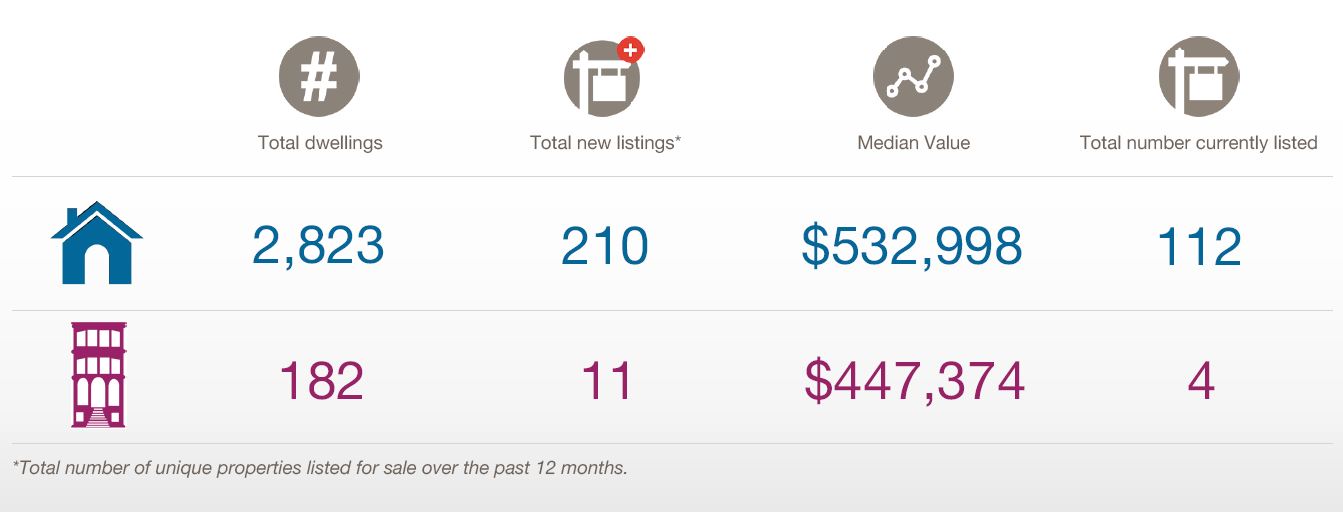Click the unit median value $447,374

914,381
